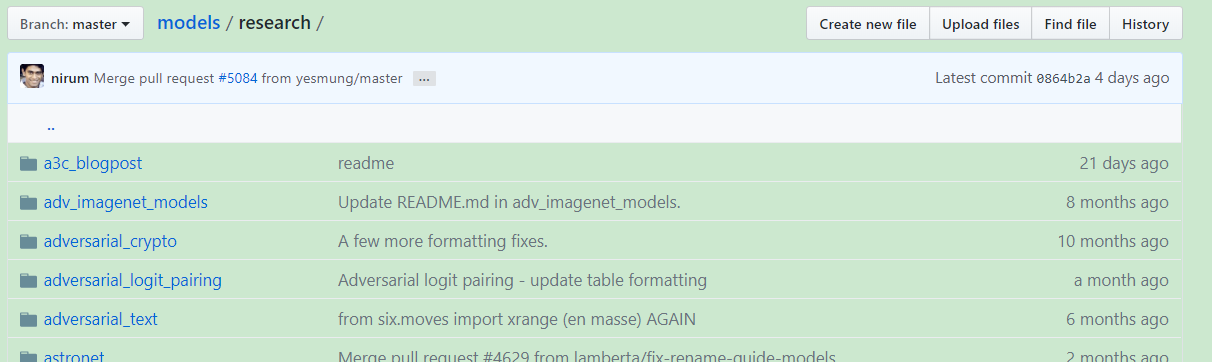
Task: Open the latest commit hash 0864b2a
Action: click(x=1063, y=78)
